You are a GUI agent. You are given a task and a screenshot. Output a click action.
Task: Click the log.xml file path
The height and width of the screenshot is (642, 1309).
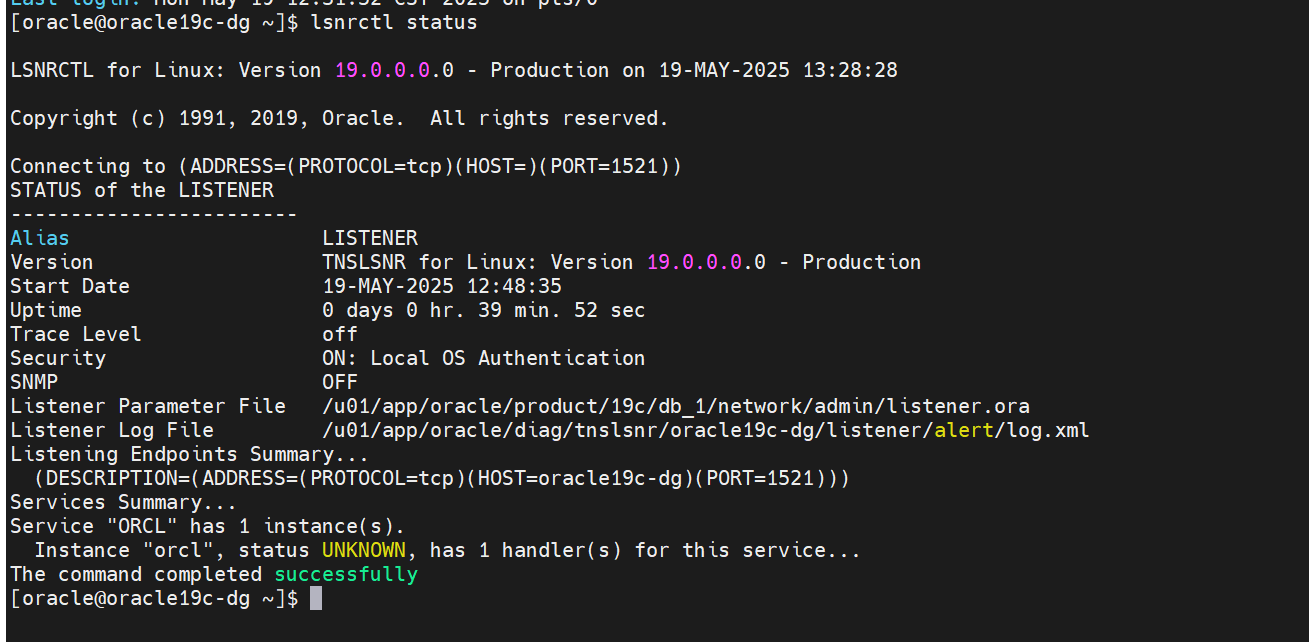pos(706,430)
